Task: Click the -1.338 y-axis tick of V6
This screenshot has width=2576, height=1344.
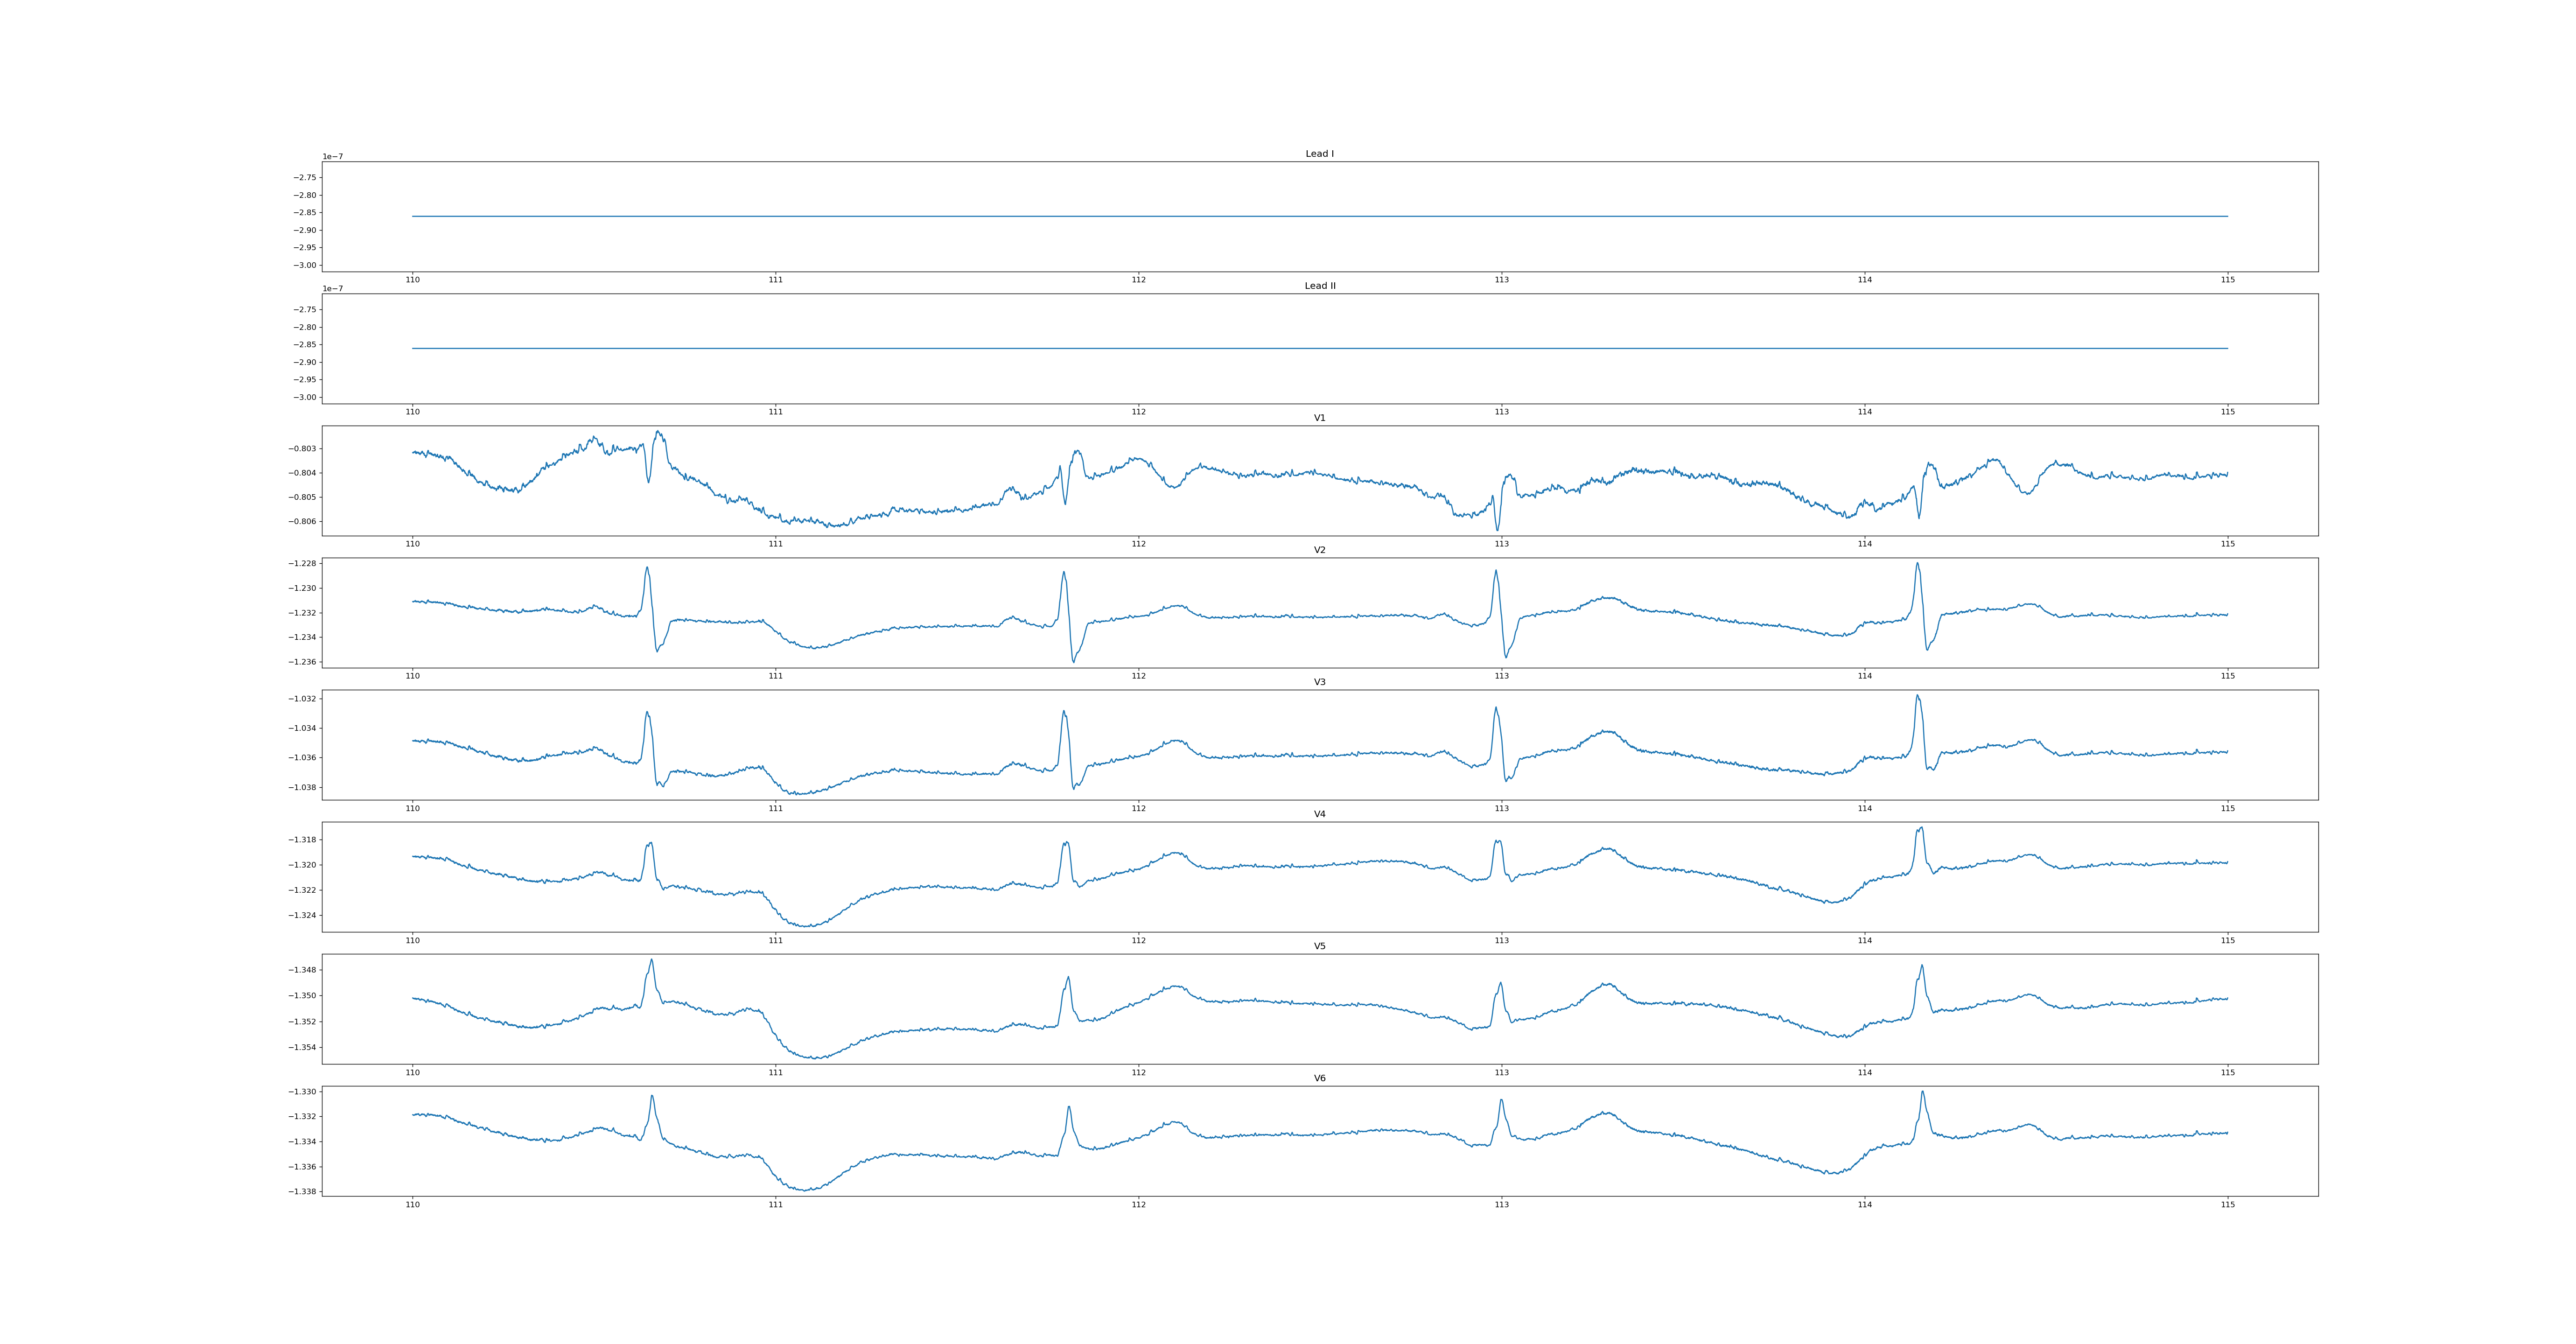Action: tap(303, 1192)
